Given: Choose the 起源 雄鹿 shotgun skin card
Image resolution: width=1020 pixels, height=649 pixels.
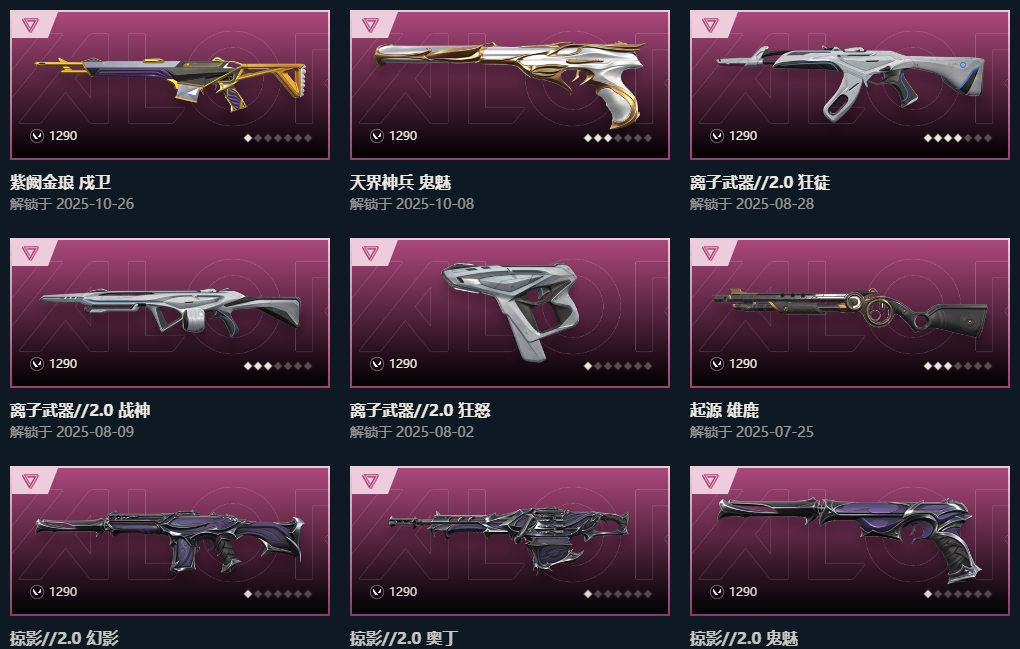Looking at the screenshot, I should pyautogui.click(x=850, y=313).
